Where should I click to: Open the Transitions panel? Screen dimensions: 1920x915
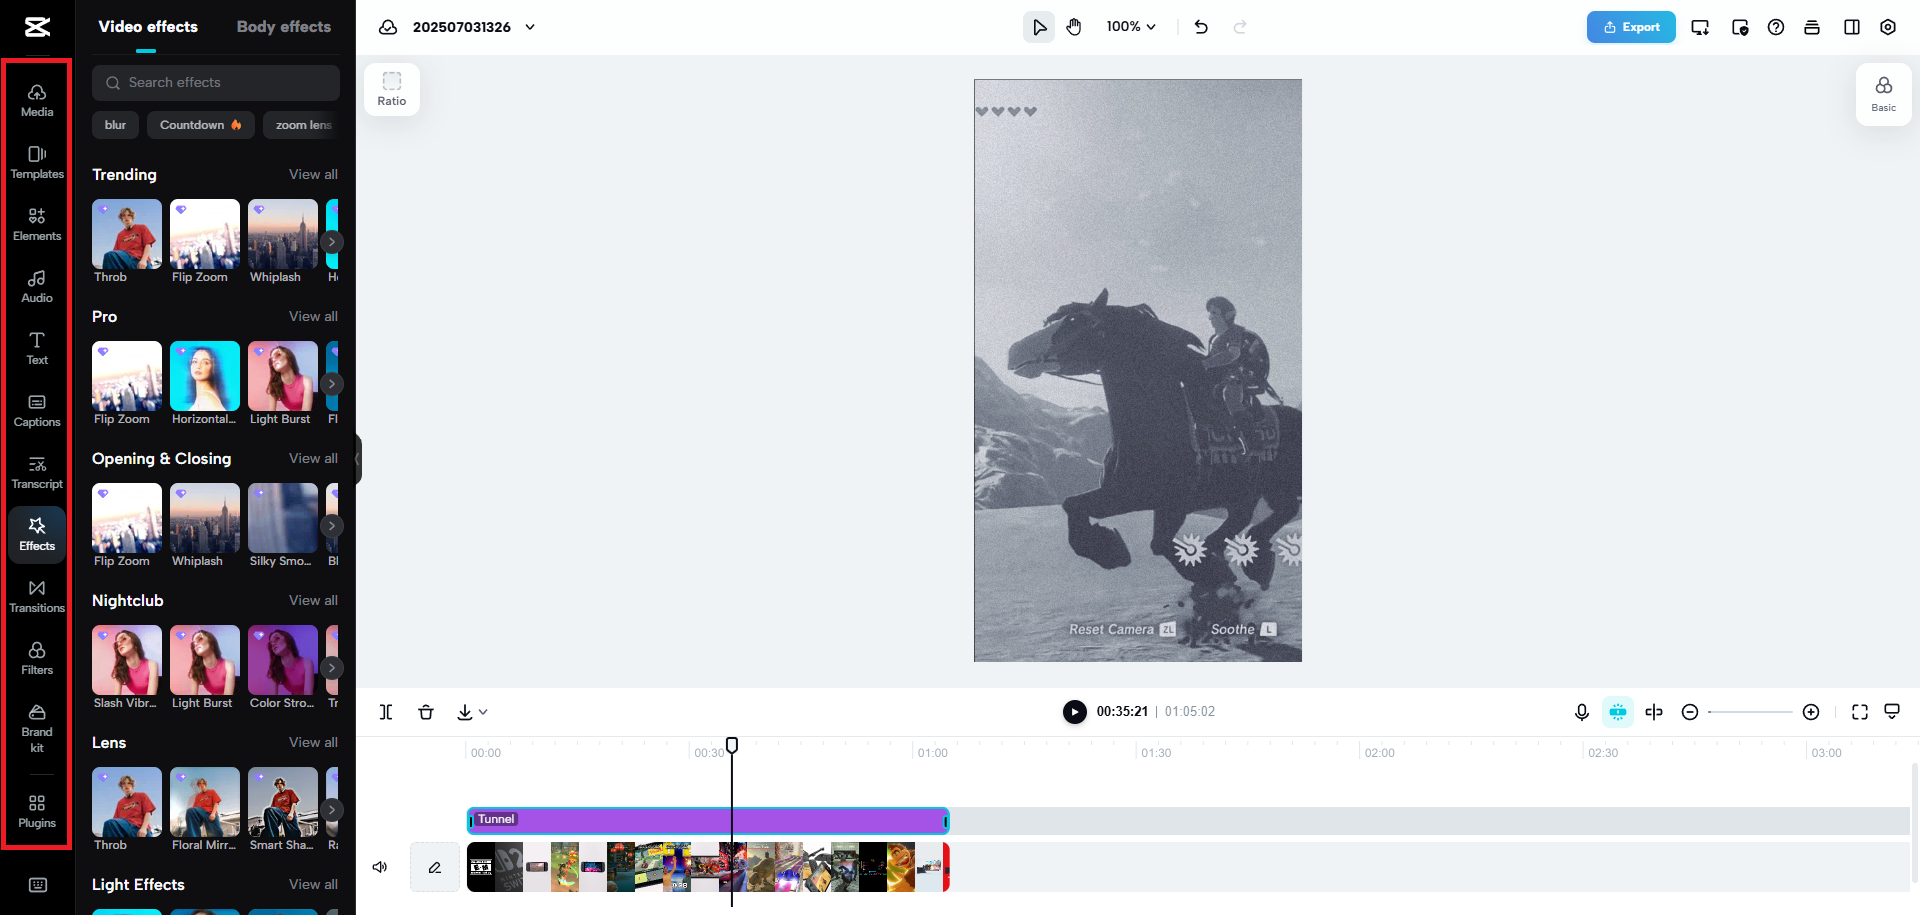36,597
